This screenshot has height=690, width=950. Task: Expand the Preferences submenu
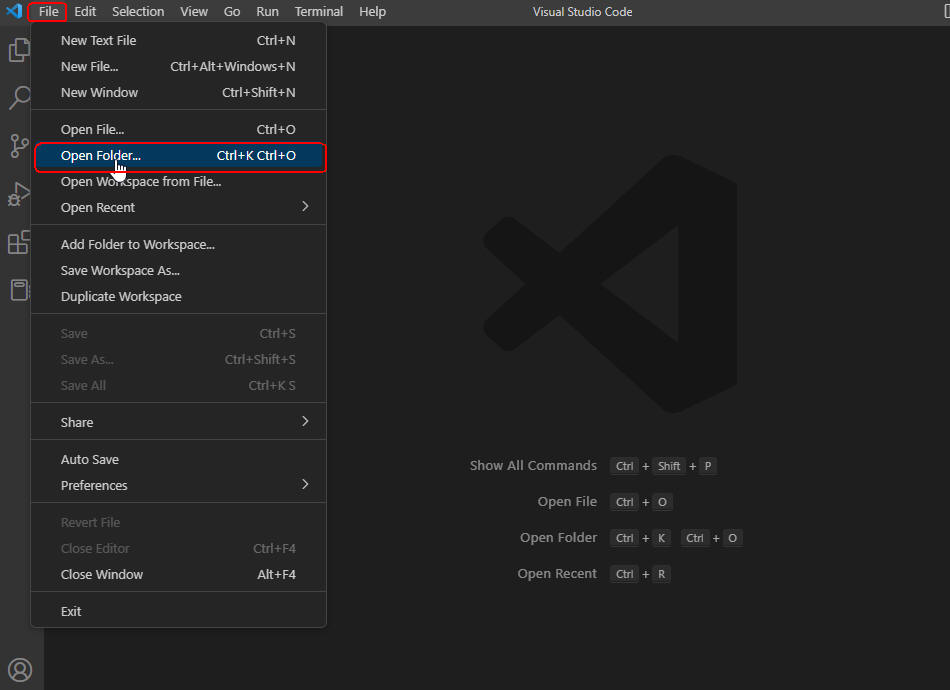click(179, 486)
